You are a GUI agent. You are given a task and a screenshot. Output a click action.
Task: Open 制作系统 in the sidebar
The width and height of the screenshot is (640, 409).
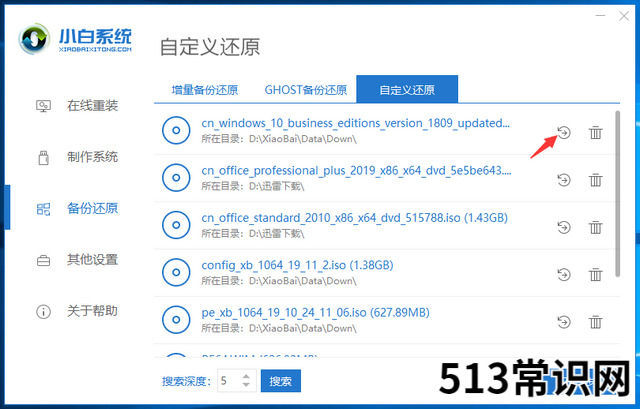[92, 157]
